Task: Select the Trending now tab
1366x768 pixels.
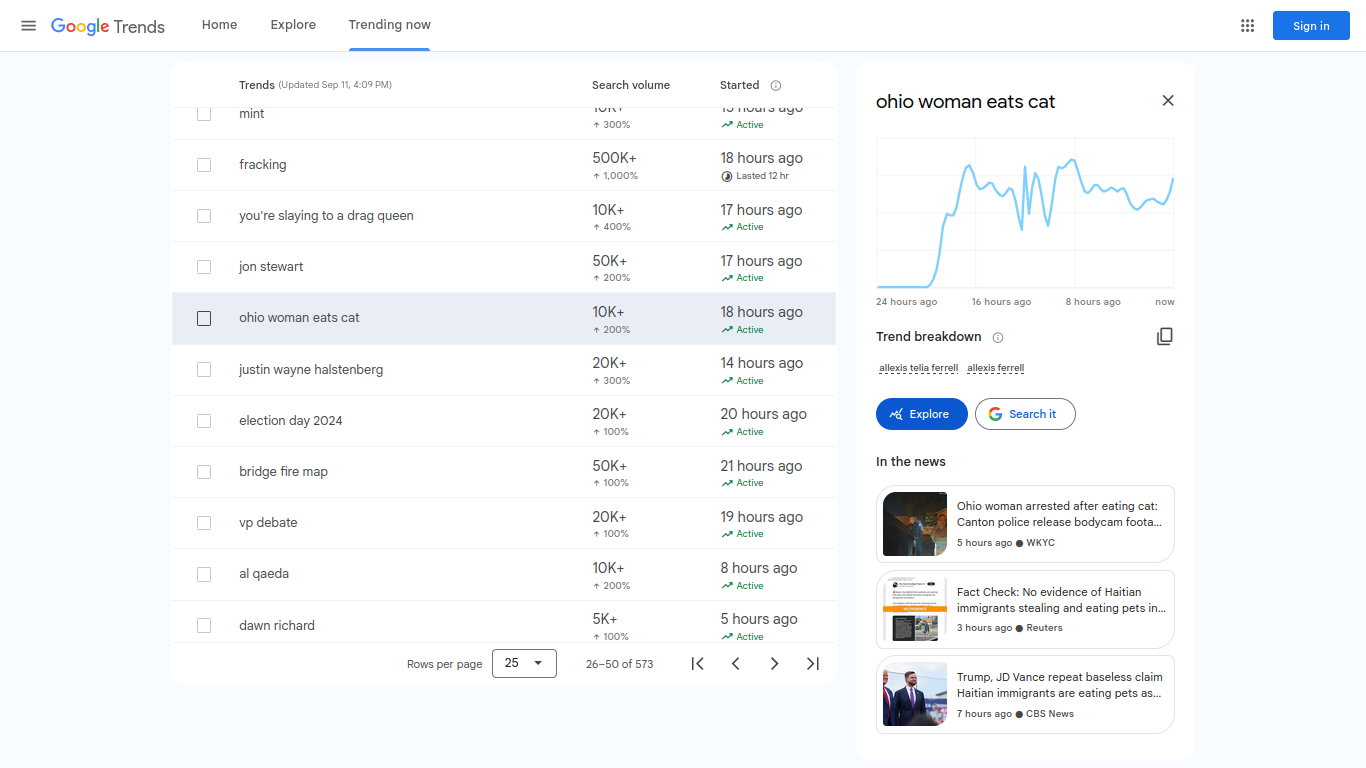Action: 389,25
